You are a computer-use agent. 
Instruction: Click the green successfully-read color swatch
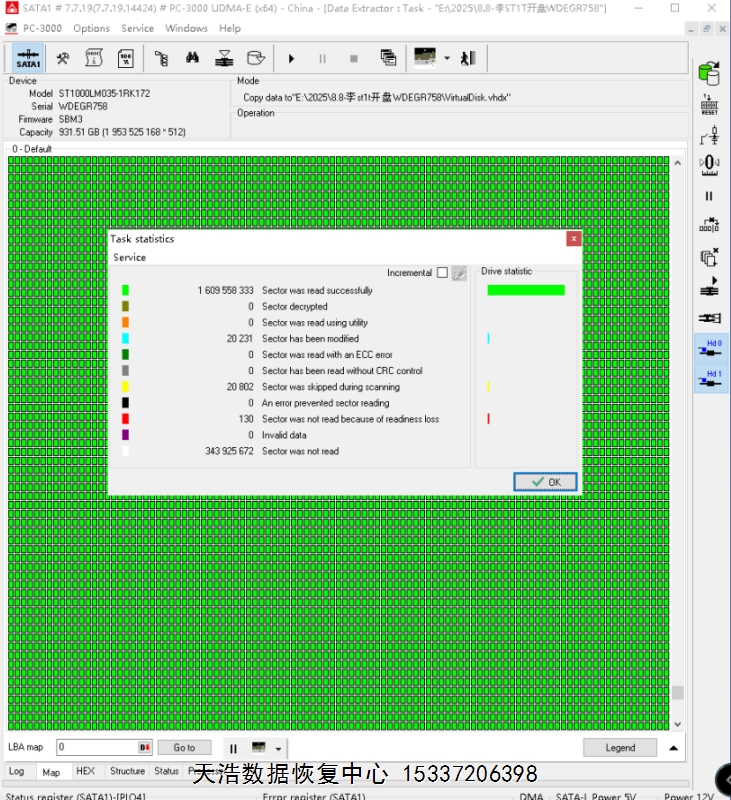coord(125,290)
